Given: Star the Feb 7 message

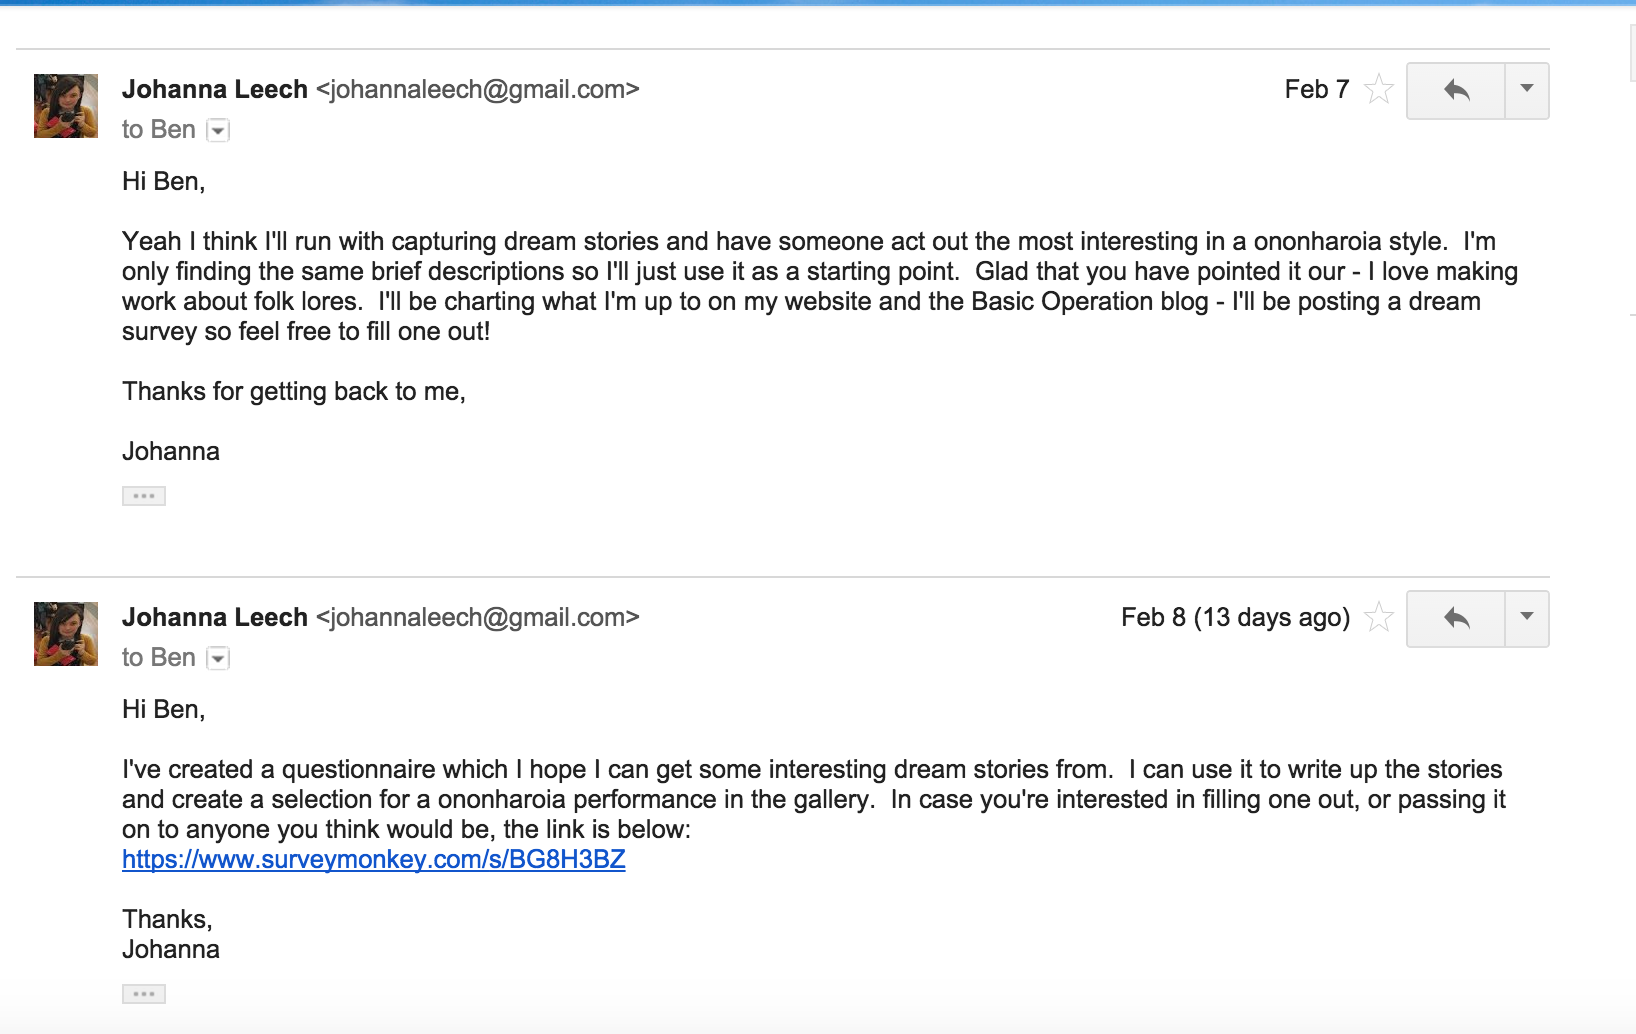Looking at the screenshot, I should (1379, 90).
